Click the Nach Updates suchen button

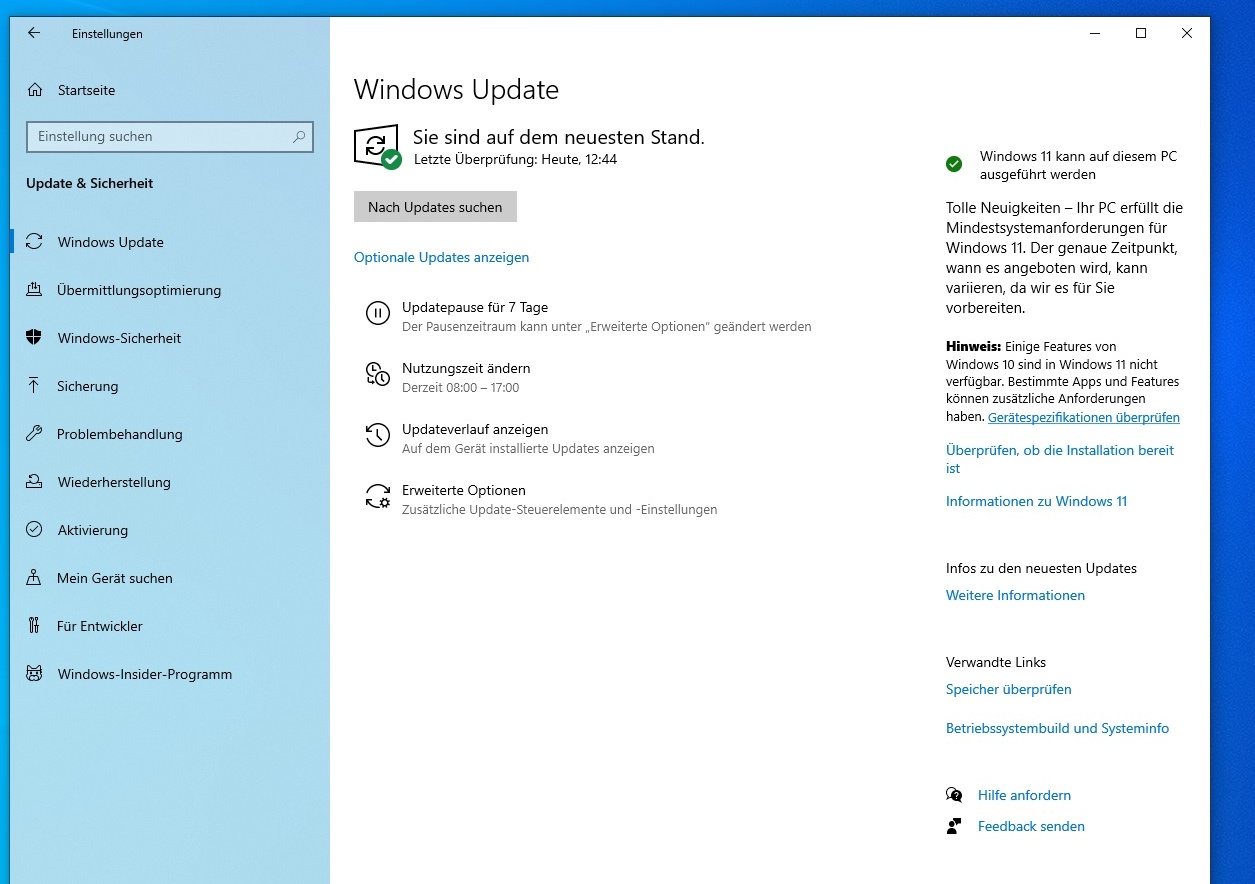(435, 207)
